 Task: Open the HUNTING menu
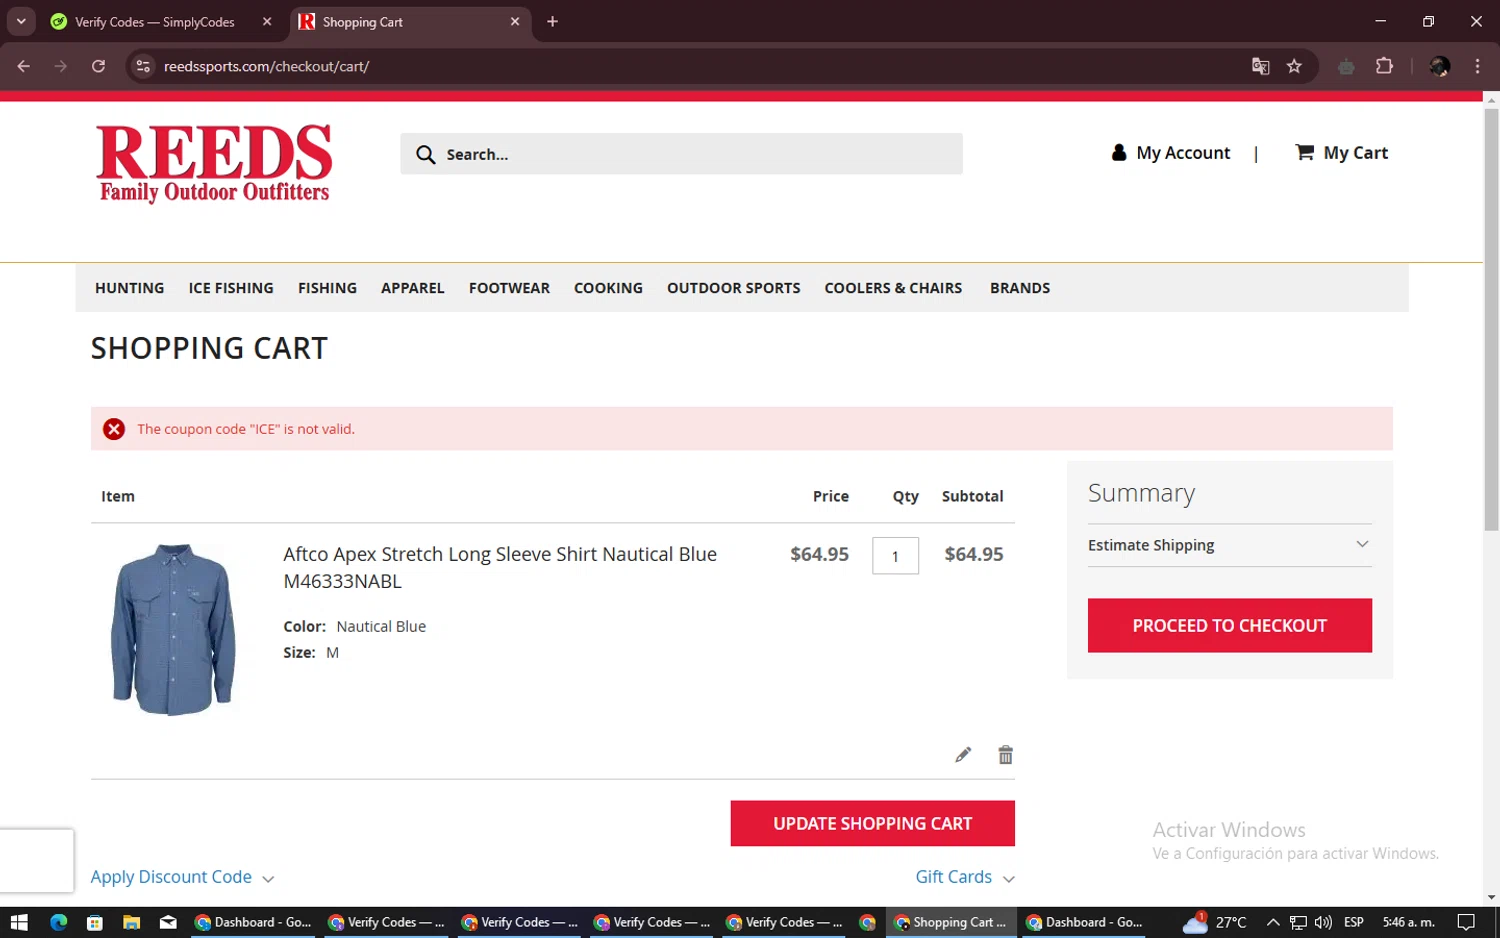[x=130, y=288]
